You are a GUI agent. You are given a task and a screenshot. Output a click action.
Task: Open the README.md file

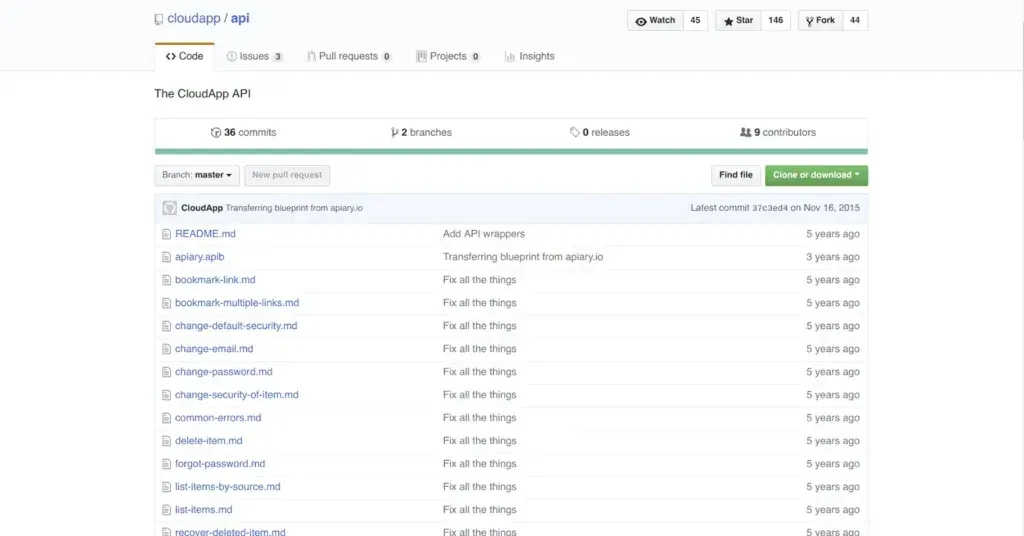click(x=205, y=234)
